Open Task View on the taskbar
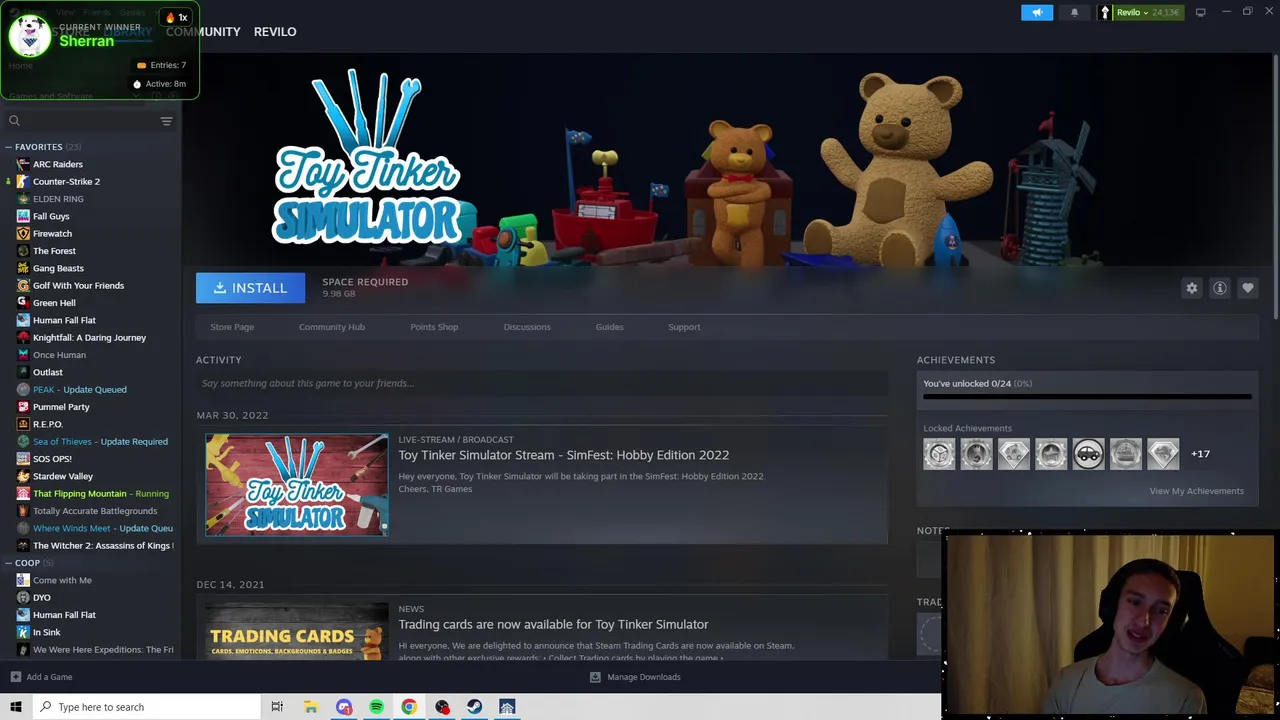Viewport: 1280px width, 720px height. coord(277,707)
